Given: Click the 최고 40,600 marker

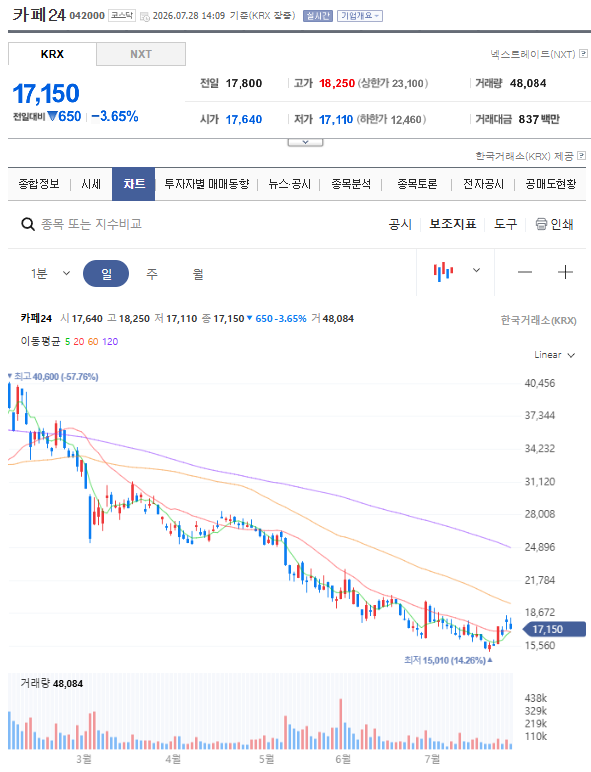Looking at the screenshot, I should pyautogui.click(x=53, y=377).
